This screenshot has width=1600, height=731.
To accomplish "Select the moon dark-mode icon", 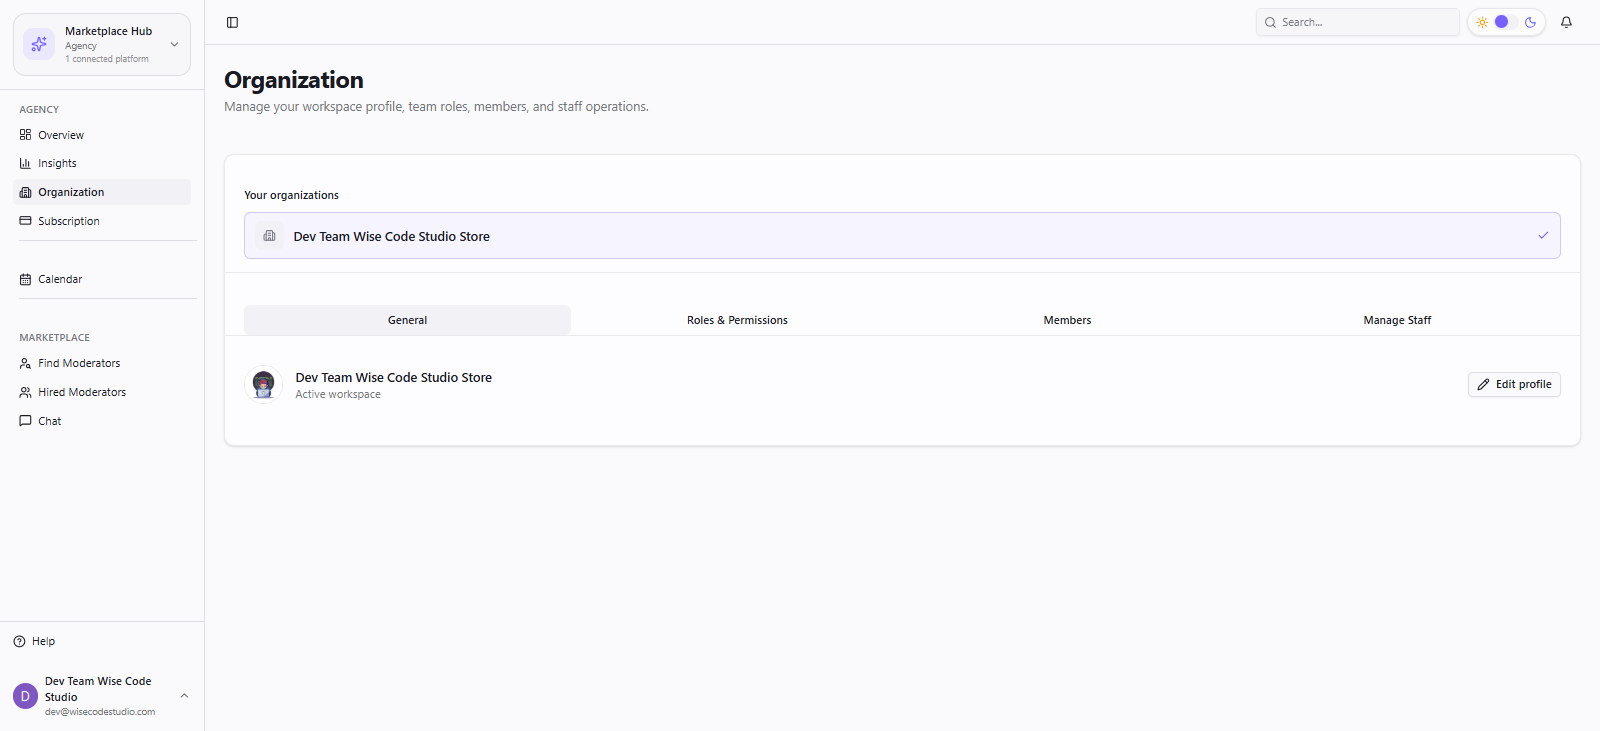I will 1530,22.
